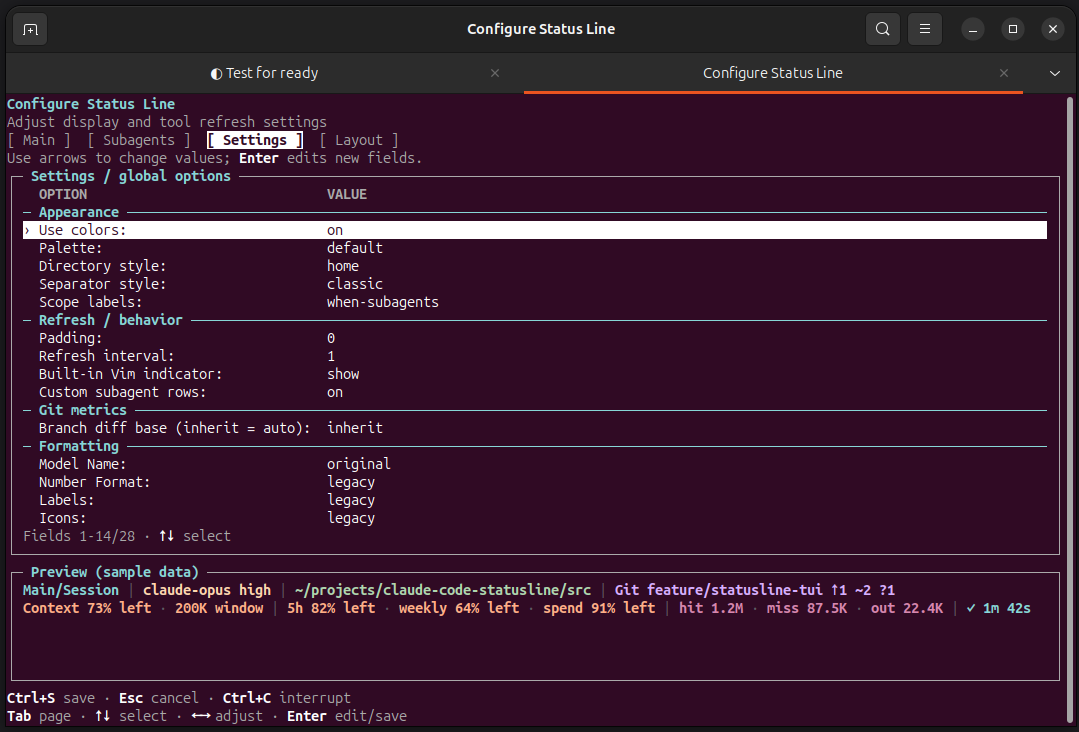Click the Separator style value 'classic'
This screenshot has height=732, width=1079.
coord(355,284)
